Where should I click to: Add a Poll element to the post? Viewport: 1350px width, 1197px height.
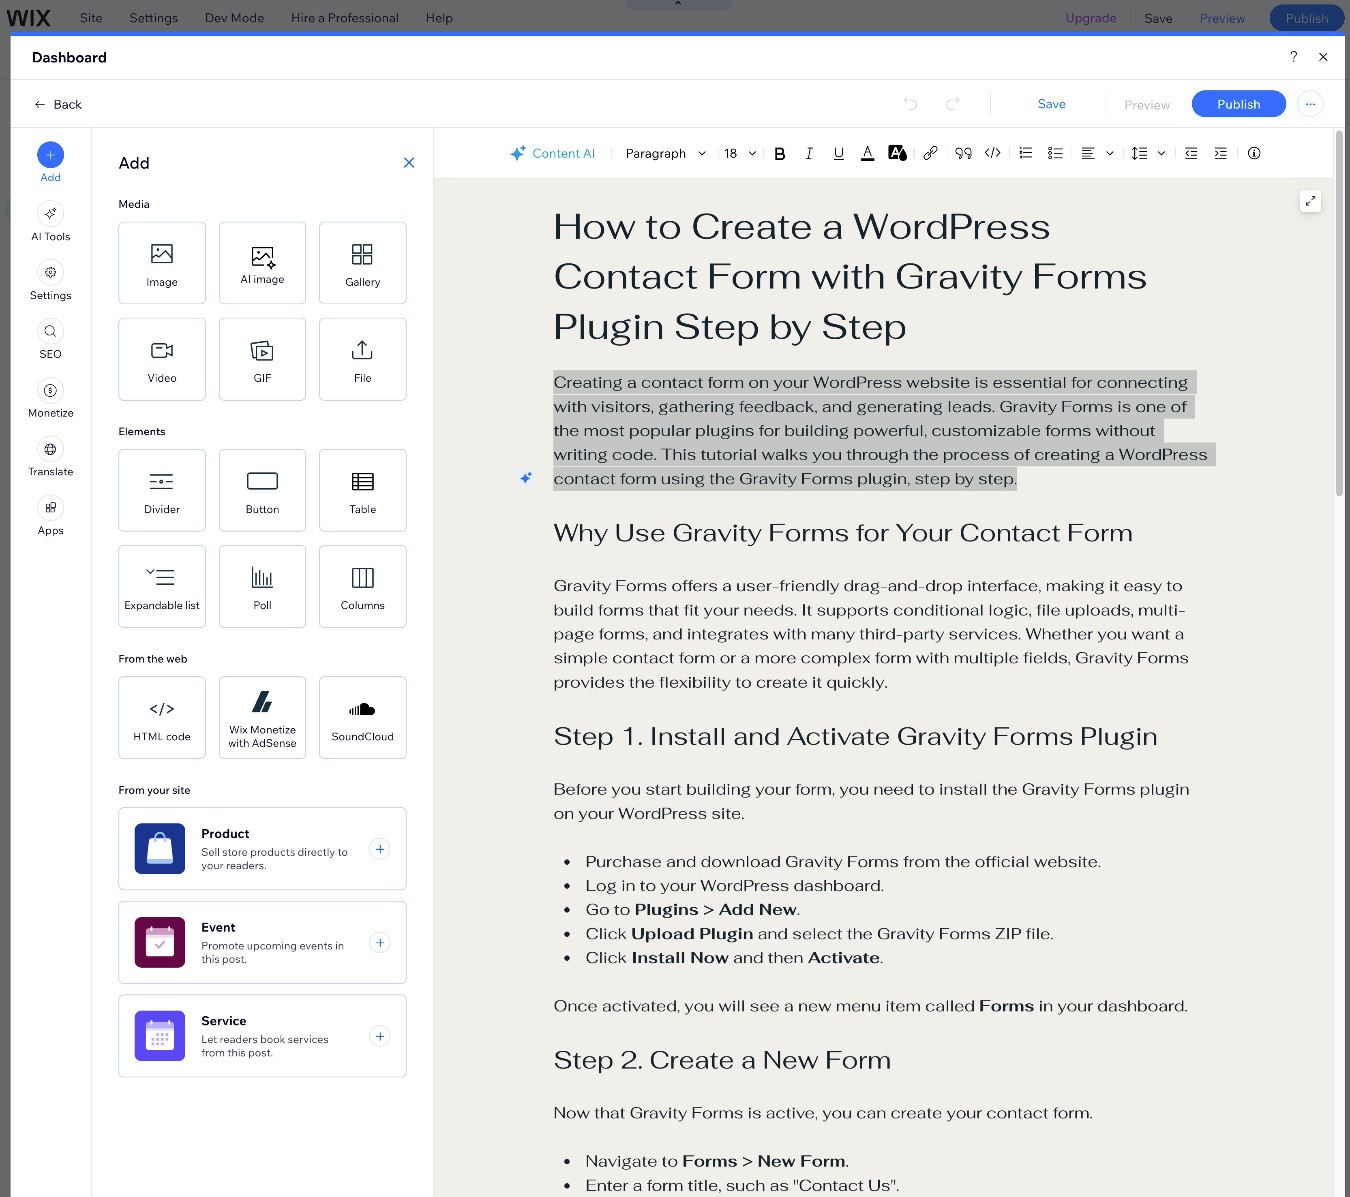[x=261, y=586]
